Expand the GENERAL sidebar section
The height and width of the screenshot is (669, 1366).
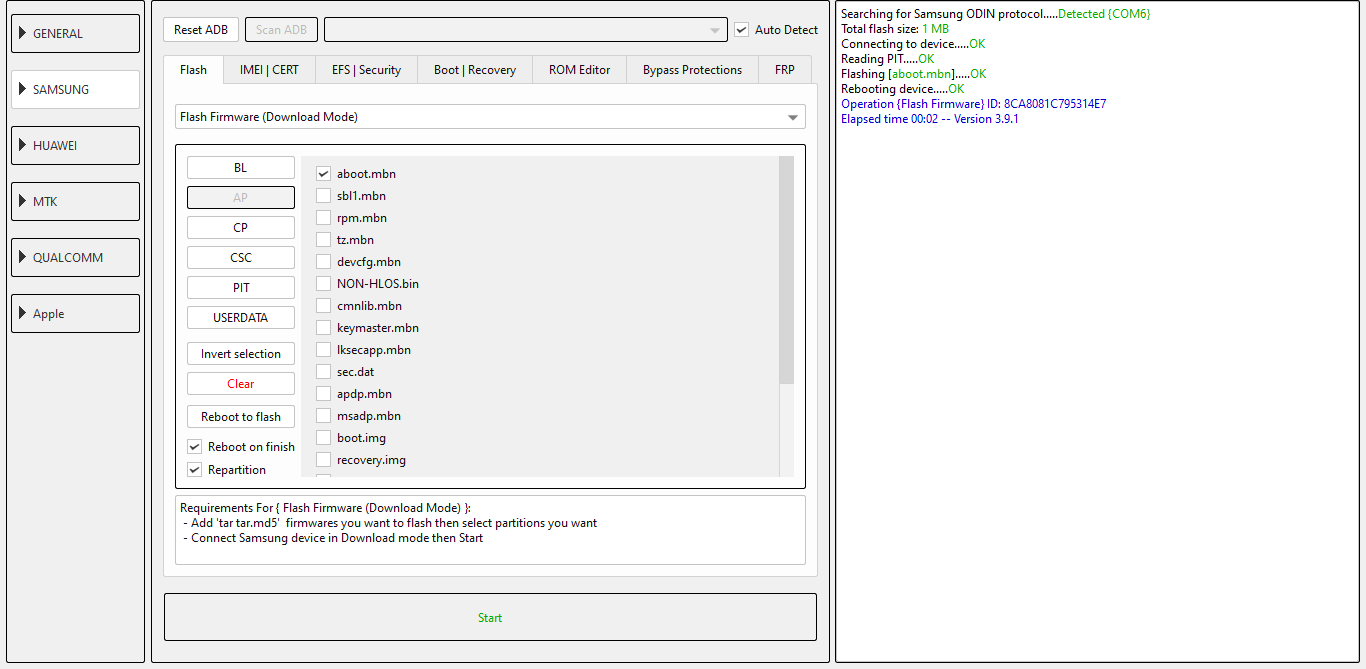pos(75,33)
